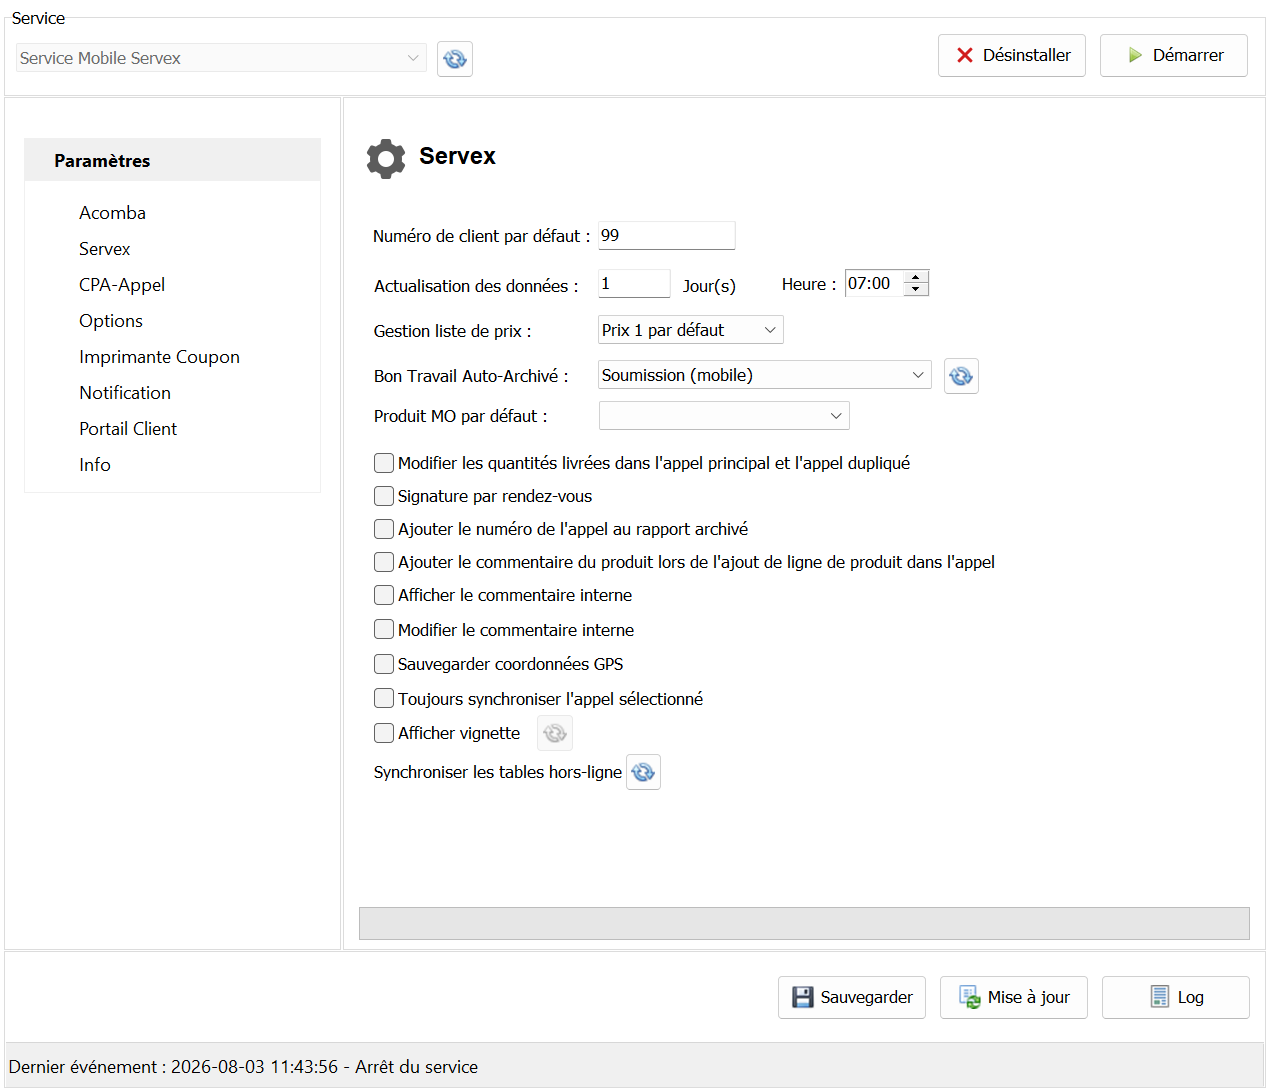The image size is (1268, 1091).
Task: Click the refresh icon next to Service dropdown
Action: (455, 59)
